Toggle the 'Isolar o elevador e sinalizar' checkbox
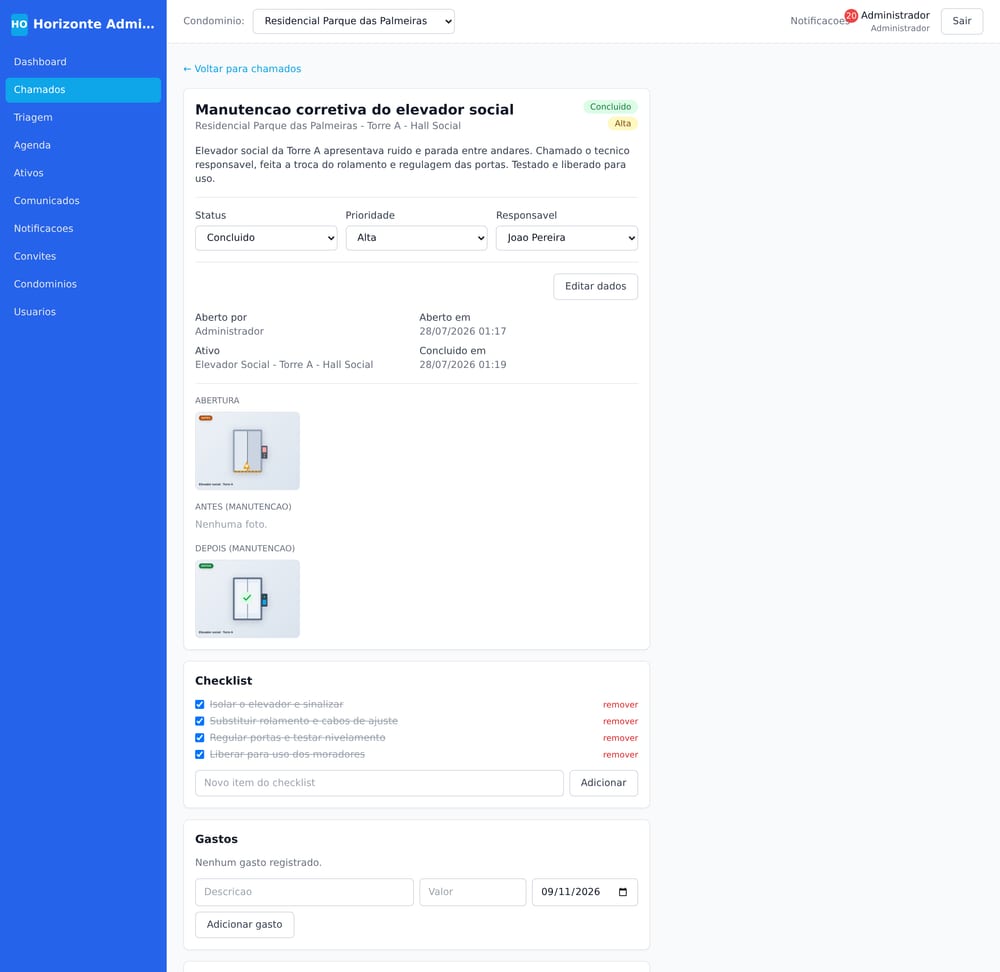1000x972 pixels. (x=200, y=705)
